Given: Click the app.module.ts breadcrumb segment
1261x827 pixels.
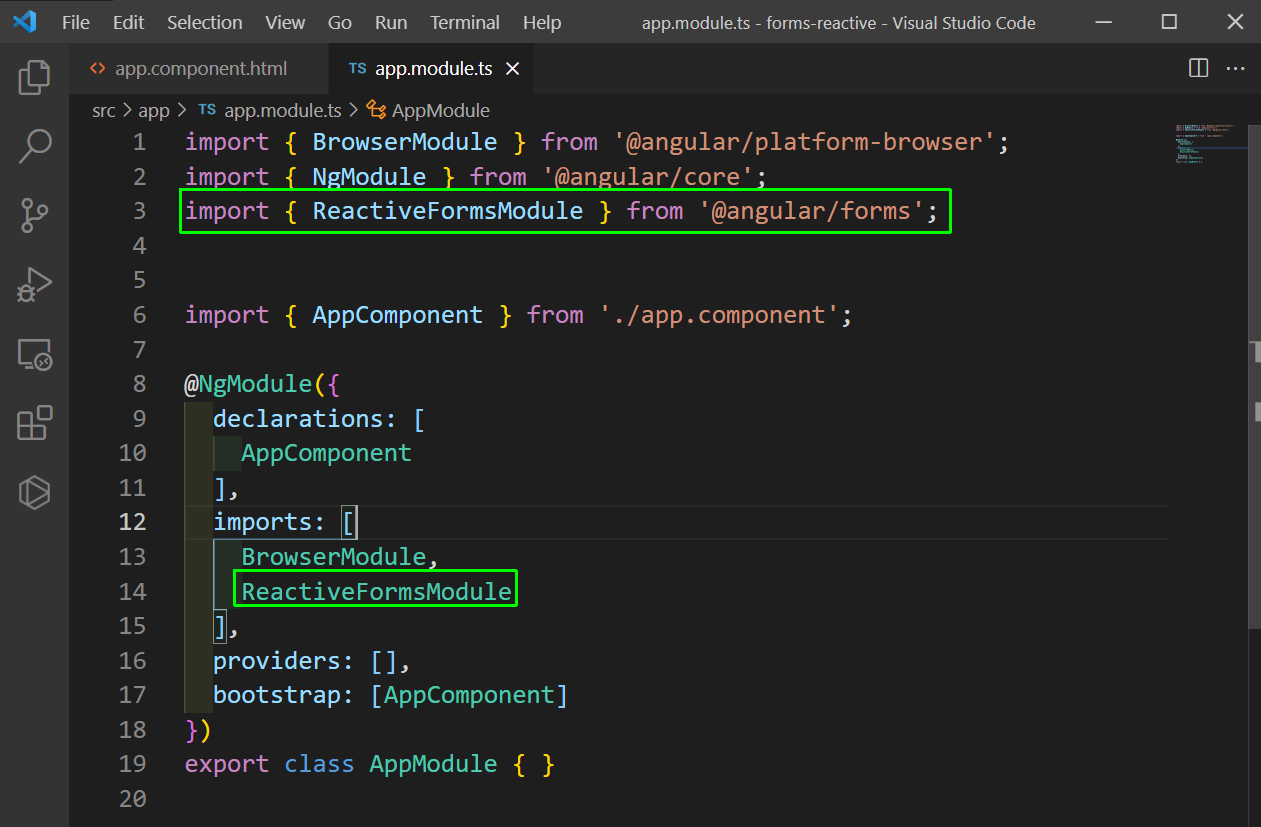Looking at the screenshot, I should [270, 110].
